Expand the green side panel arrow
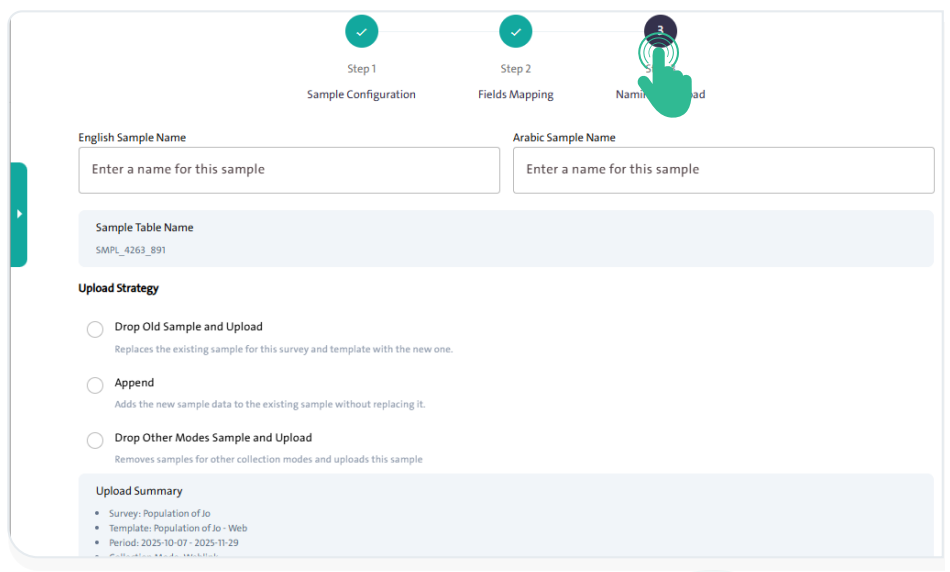The height and width of the screenshot is (572, 950). [19, 214]
